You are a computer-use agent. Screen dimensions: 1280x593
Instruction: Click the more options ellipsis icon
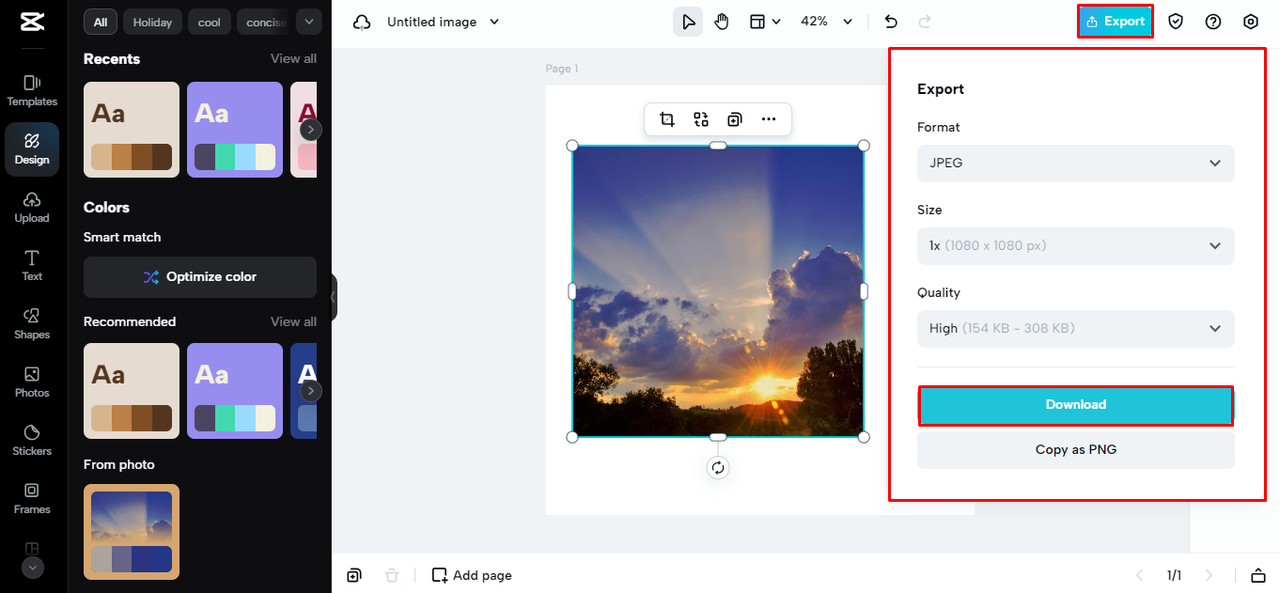pos(768,120)
